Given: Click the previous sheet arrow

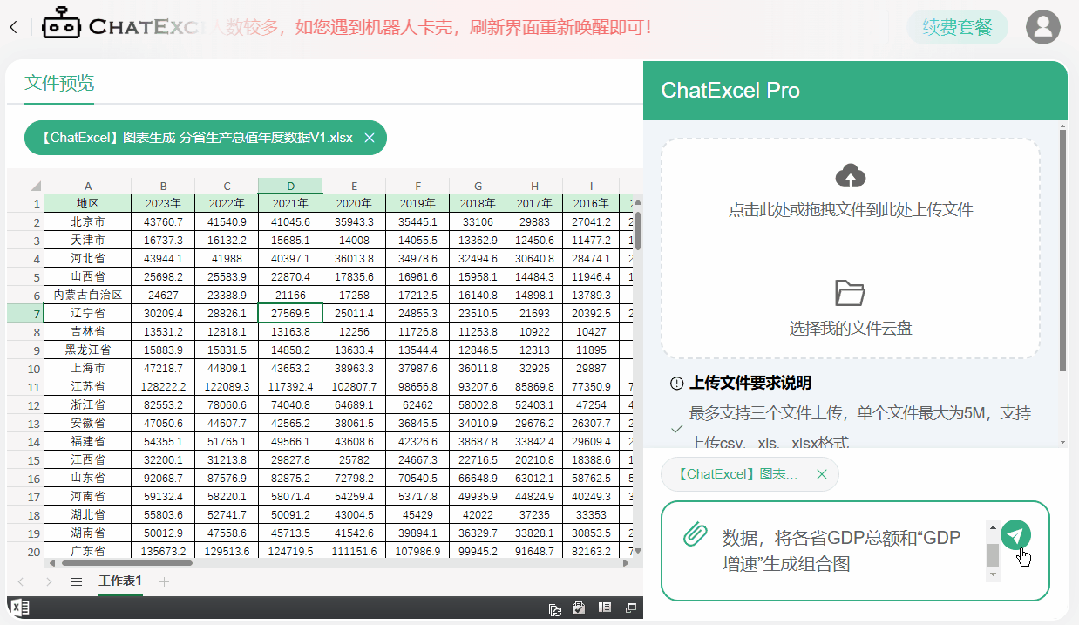Looking at the screenshot, I should tap(21, 582).
